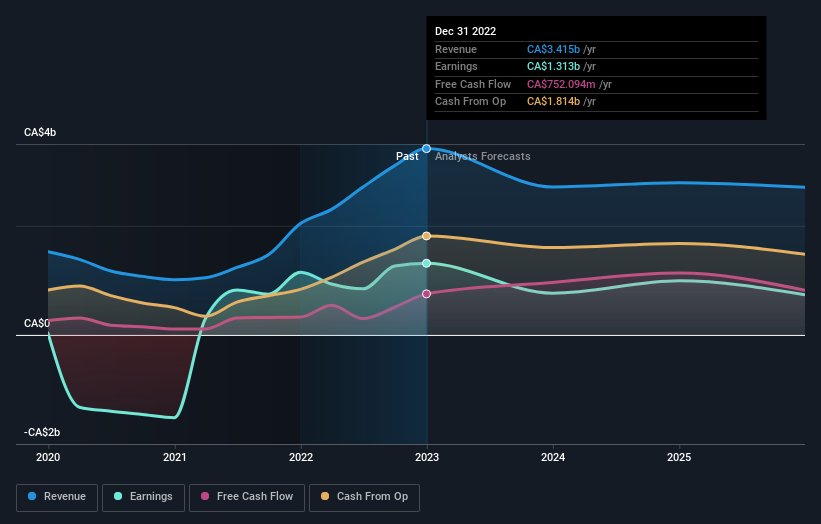Click the tooltip 'Cash From Op' row label
821x524 pixels.
[471, 102]
